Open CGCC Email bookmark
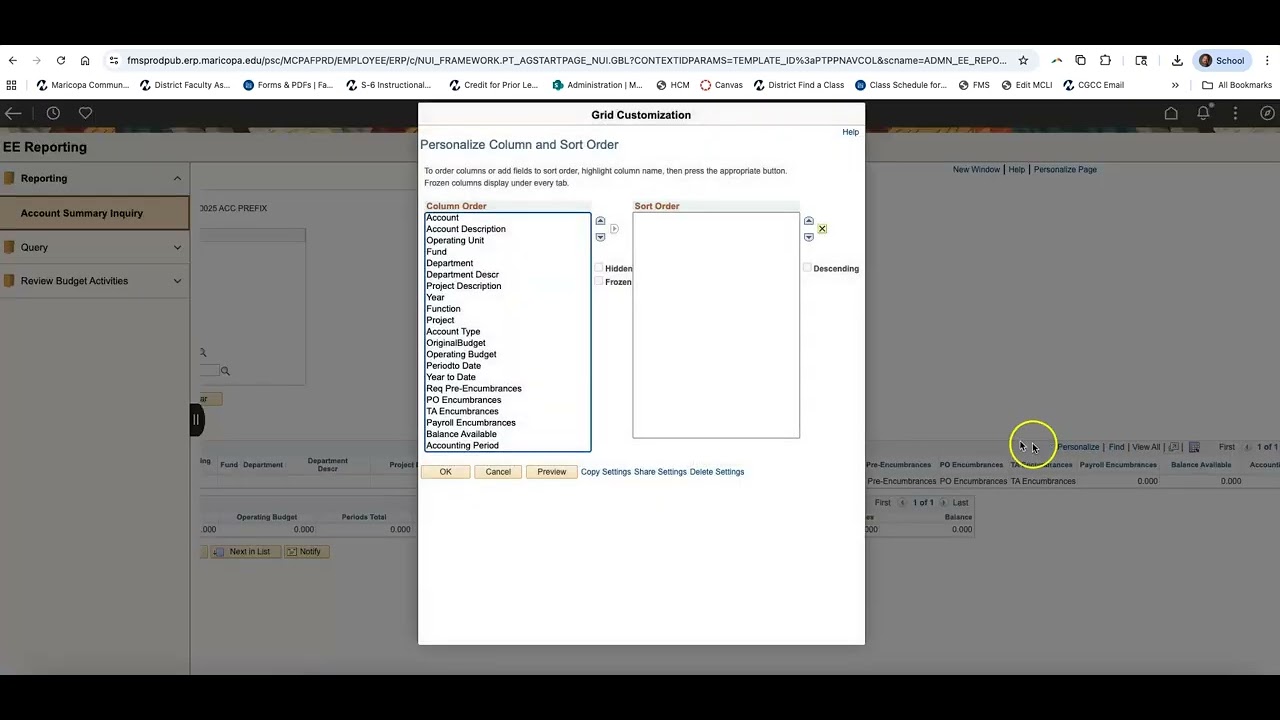 [1093, 85]
